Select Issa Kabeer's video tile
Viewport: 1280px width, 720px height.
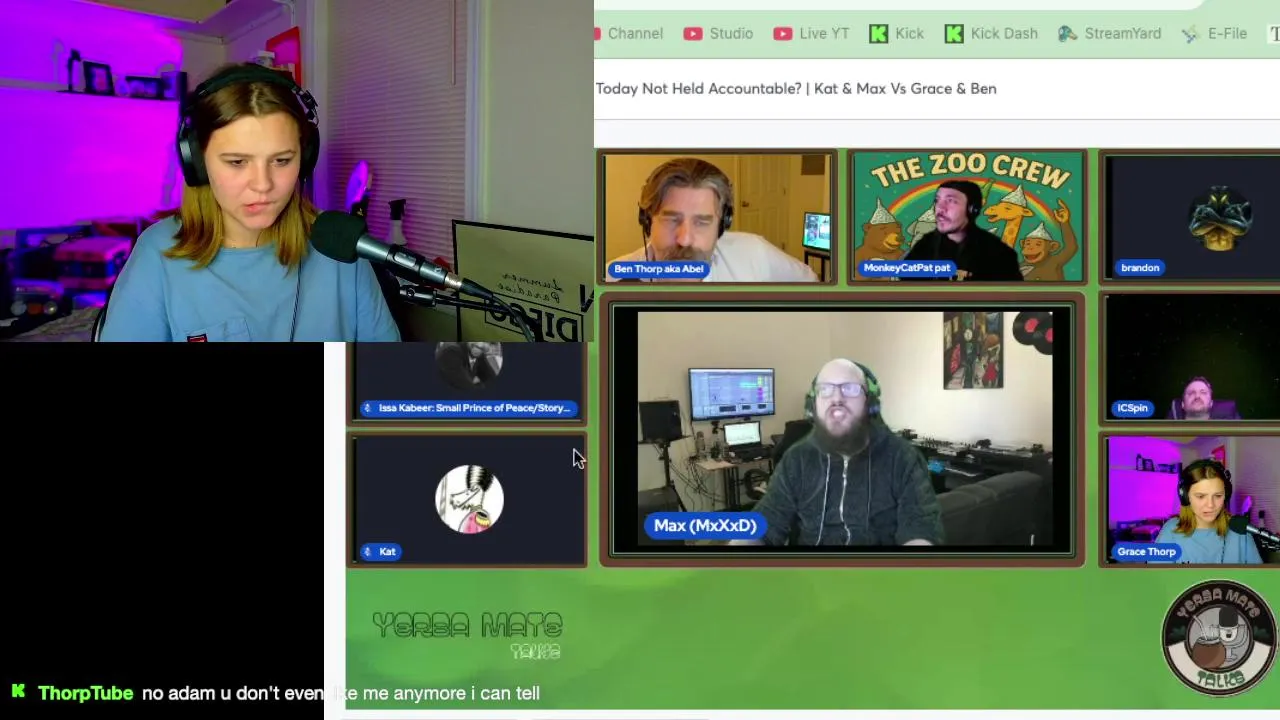468,383
